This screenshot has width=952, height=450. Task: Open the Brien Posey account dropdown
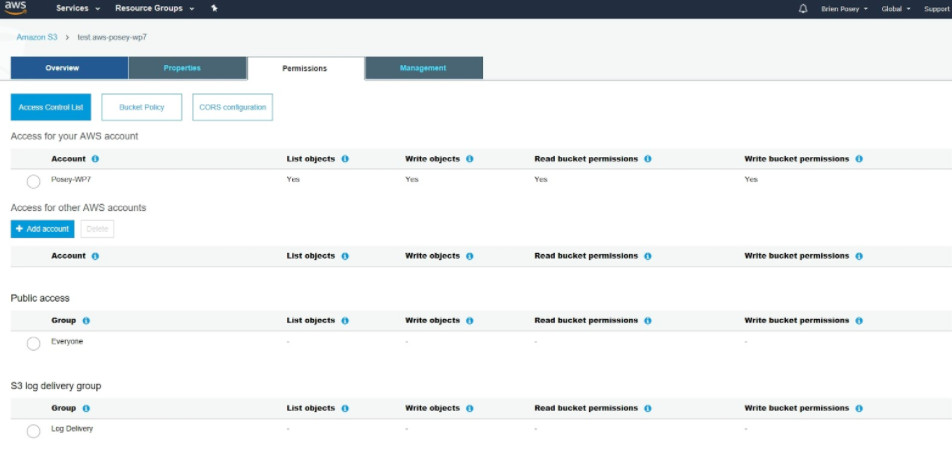tap(844, 9)
